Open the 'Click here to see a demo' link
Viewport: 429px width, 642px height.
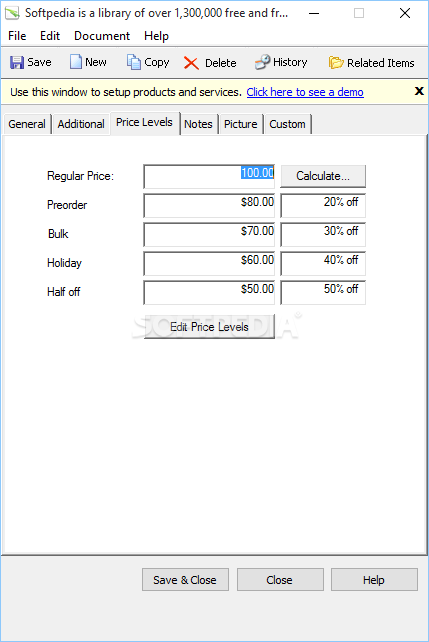coord(305,92)
